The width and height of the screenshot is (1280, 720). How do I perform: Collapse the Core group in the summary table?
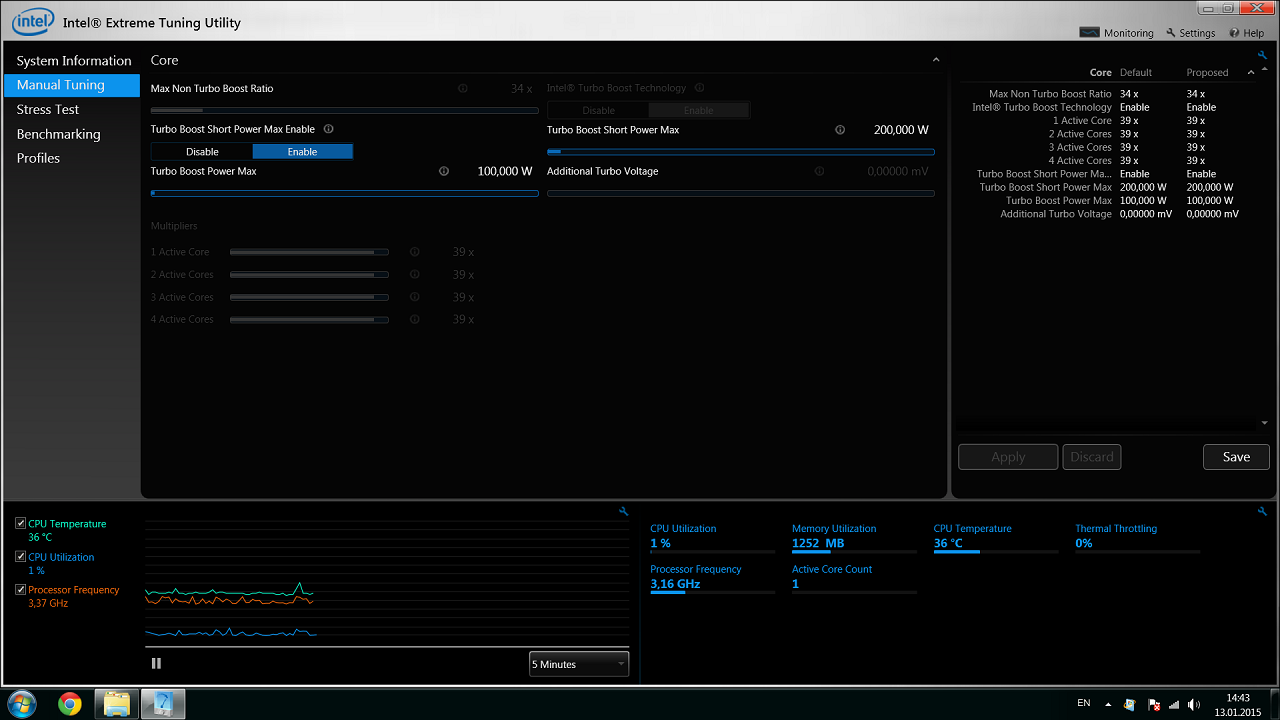[x=1251, y=73]
